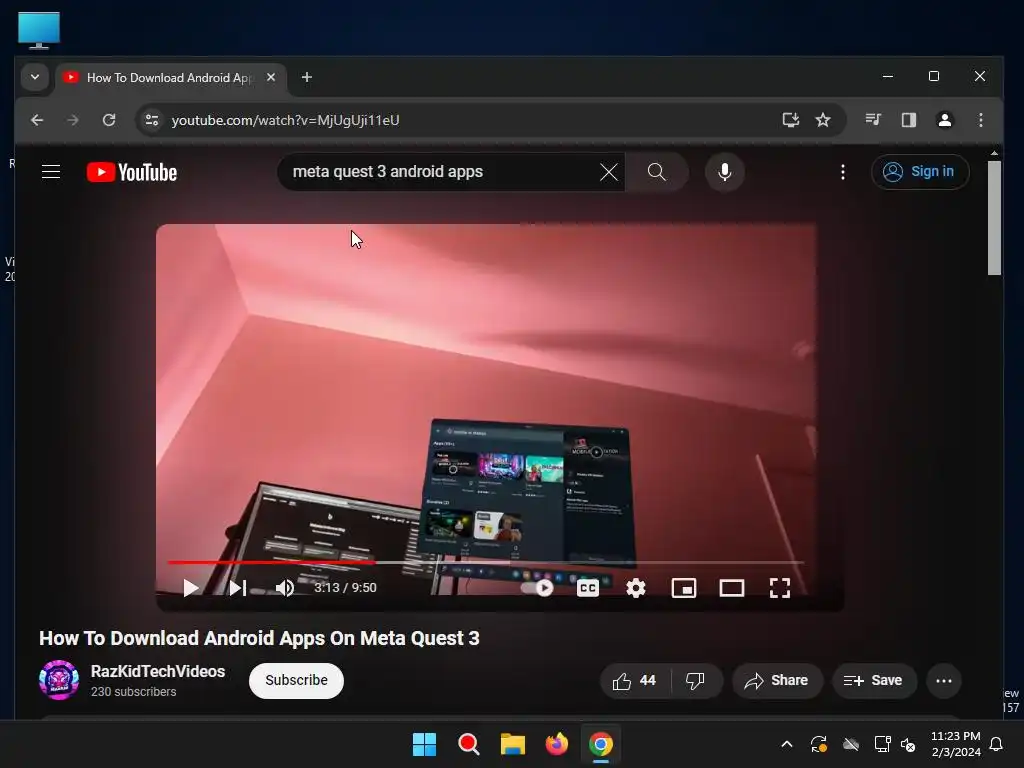The image size is (1024, 768).
Task: Toggle the autoplay switch
Action: [x=537, y=588]
